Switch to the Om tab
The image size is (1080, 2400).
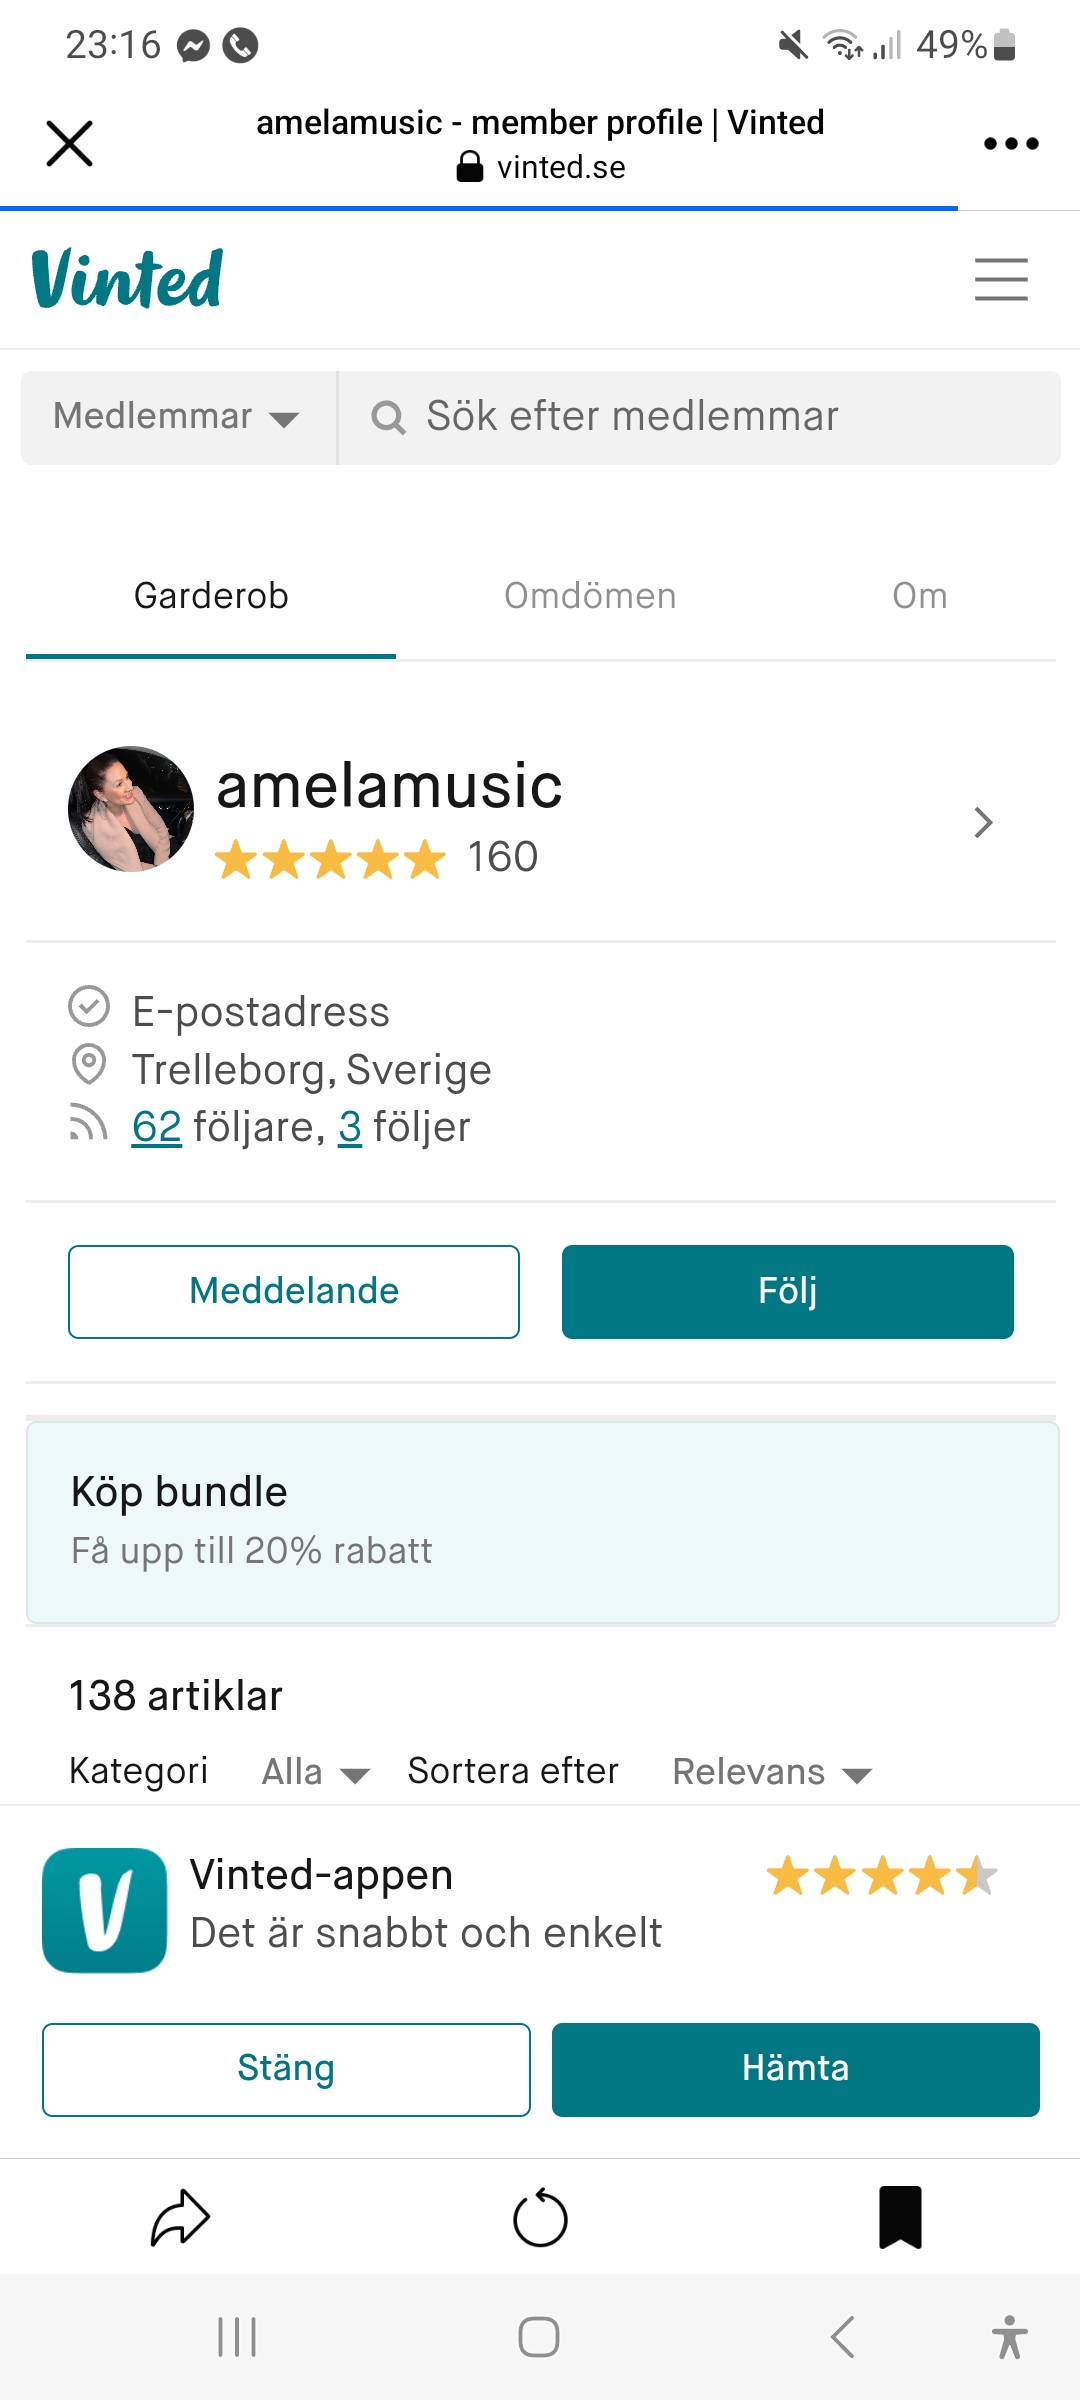[x=919, y=596]
